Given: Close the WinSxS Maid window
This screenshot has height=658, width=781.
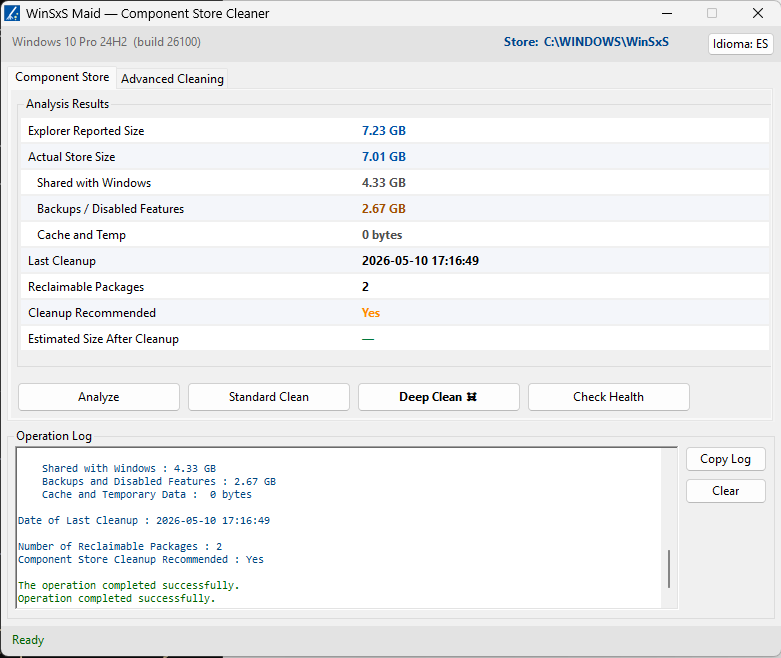Looking at the screenshot, I should (758, 13).
